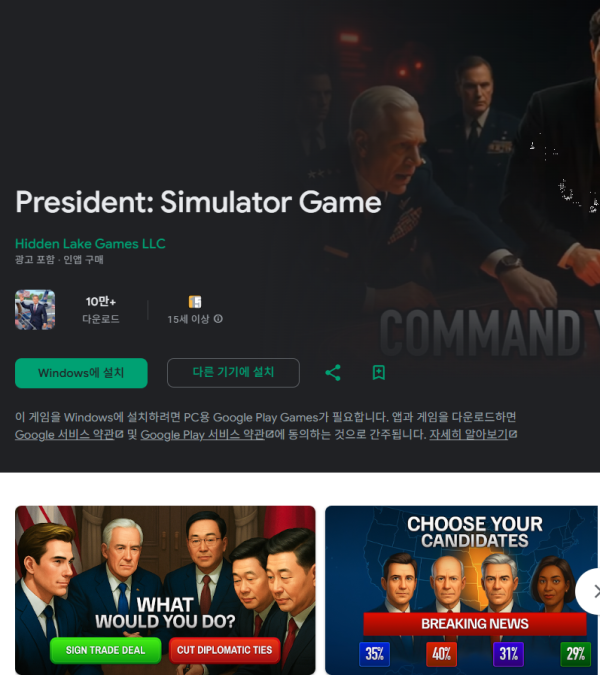The image size is (600, 675).
Task: Show next screenshots with the carousel arrow
Action: pyautogui.click(x=592, y=591)
